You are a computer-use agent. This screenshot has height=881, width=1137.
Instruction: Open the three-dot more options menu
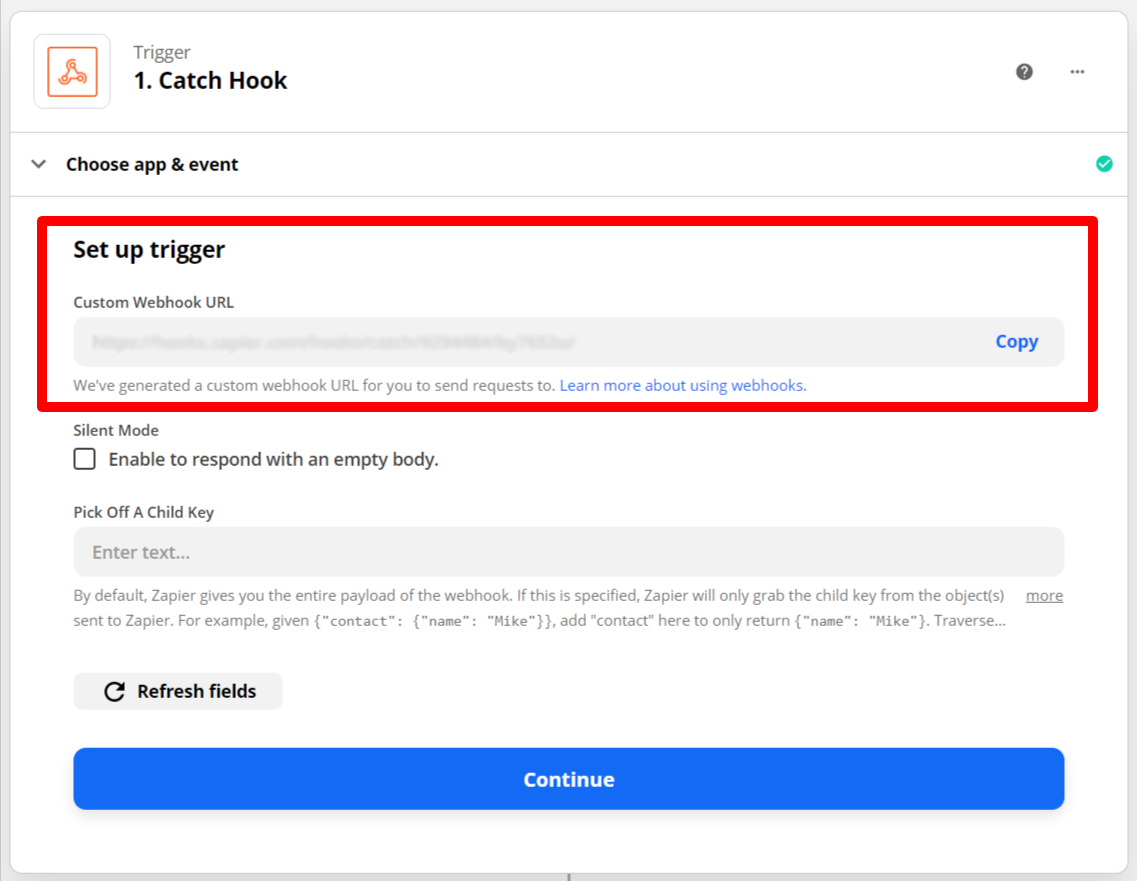tap(1077, 72)
